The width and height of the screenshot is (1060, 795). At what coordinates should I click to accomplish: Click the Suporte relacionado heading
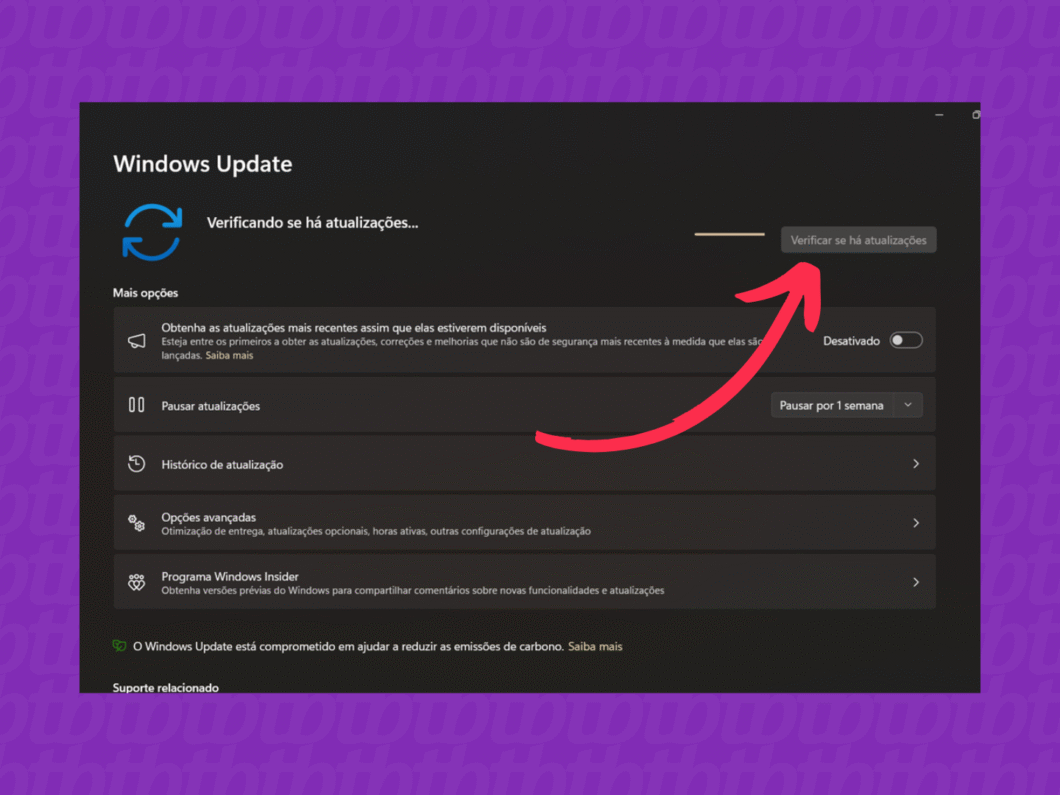click(x=166, y=687)
